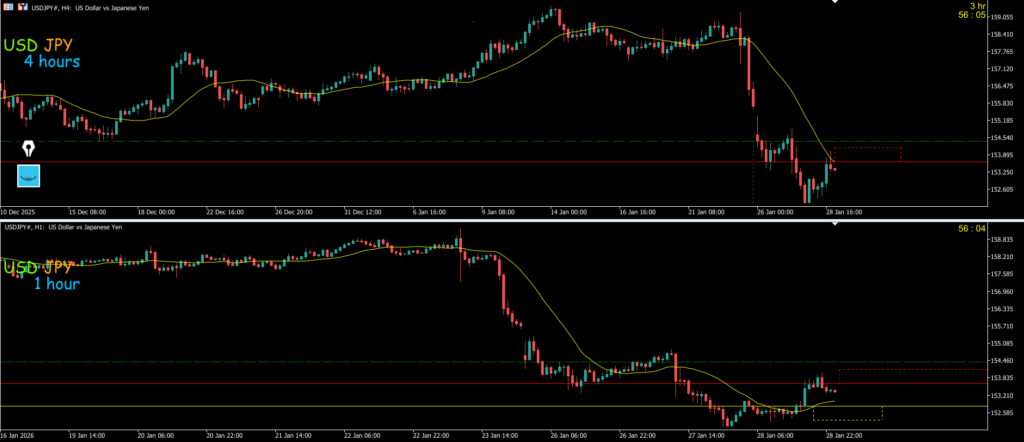
Task: Click the white pen nib icon
Action: [29, 148]
